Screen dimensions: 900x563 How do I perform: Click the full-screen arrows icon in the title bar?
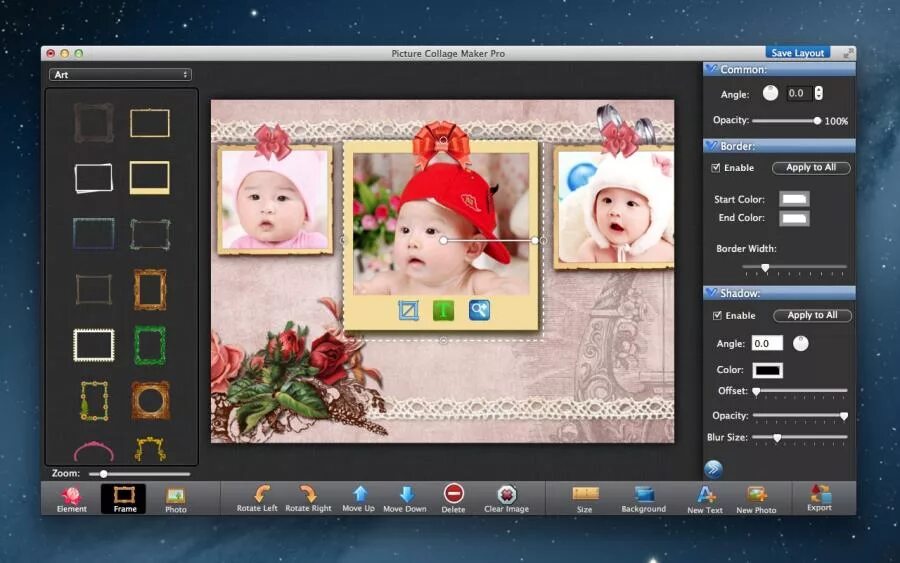(x=848, y=53)
